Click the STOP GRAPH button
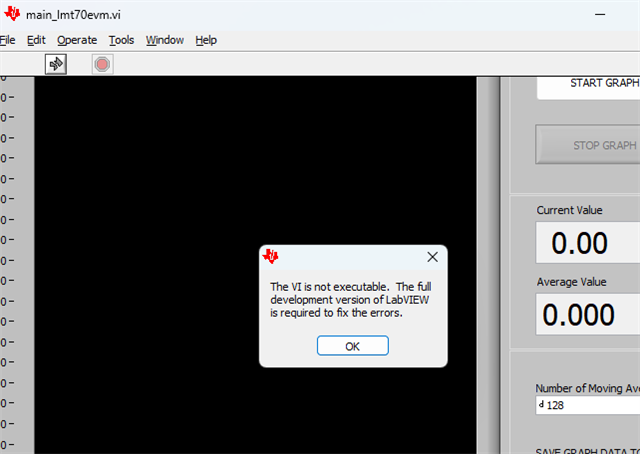640x454 pixels. point(588,145)
